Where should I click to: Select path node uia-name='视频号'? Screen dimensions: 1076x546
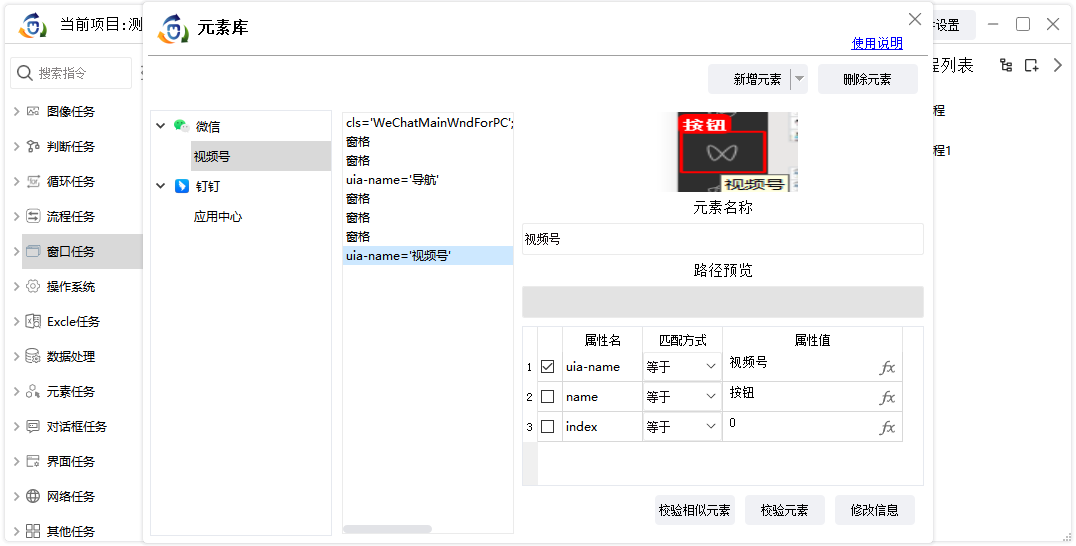[x=428, y=256]
